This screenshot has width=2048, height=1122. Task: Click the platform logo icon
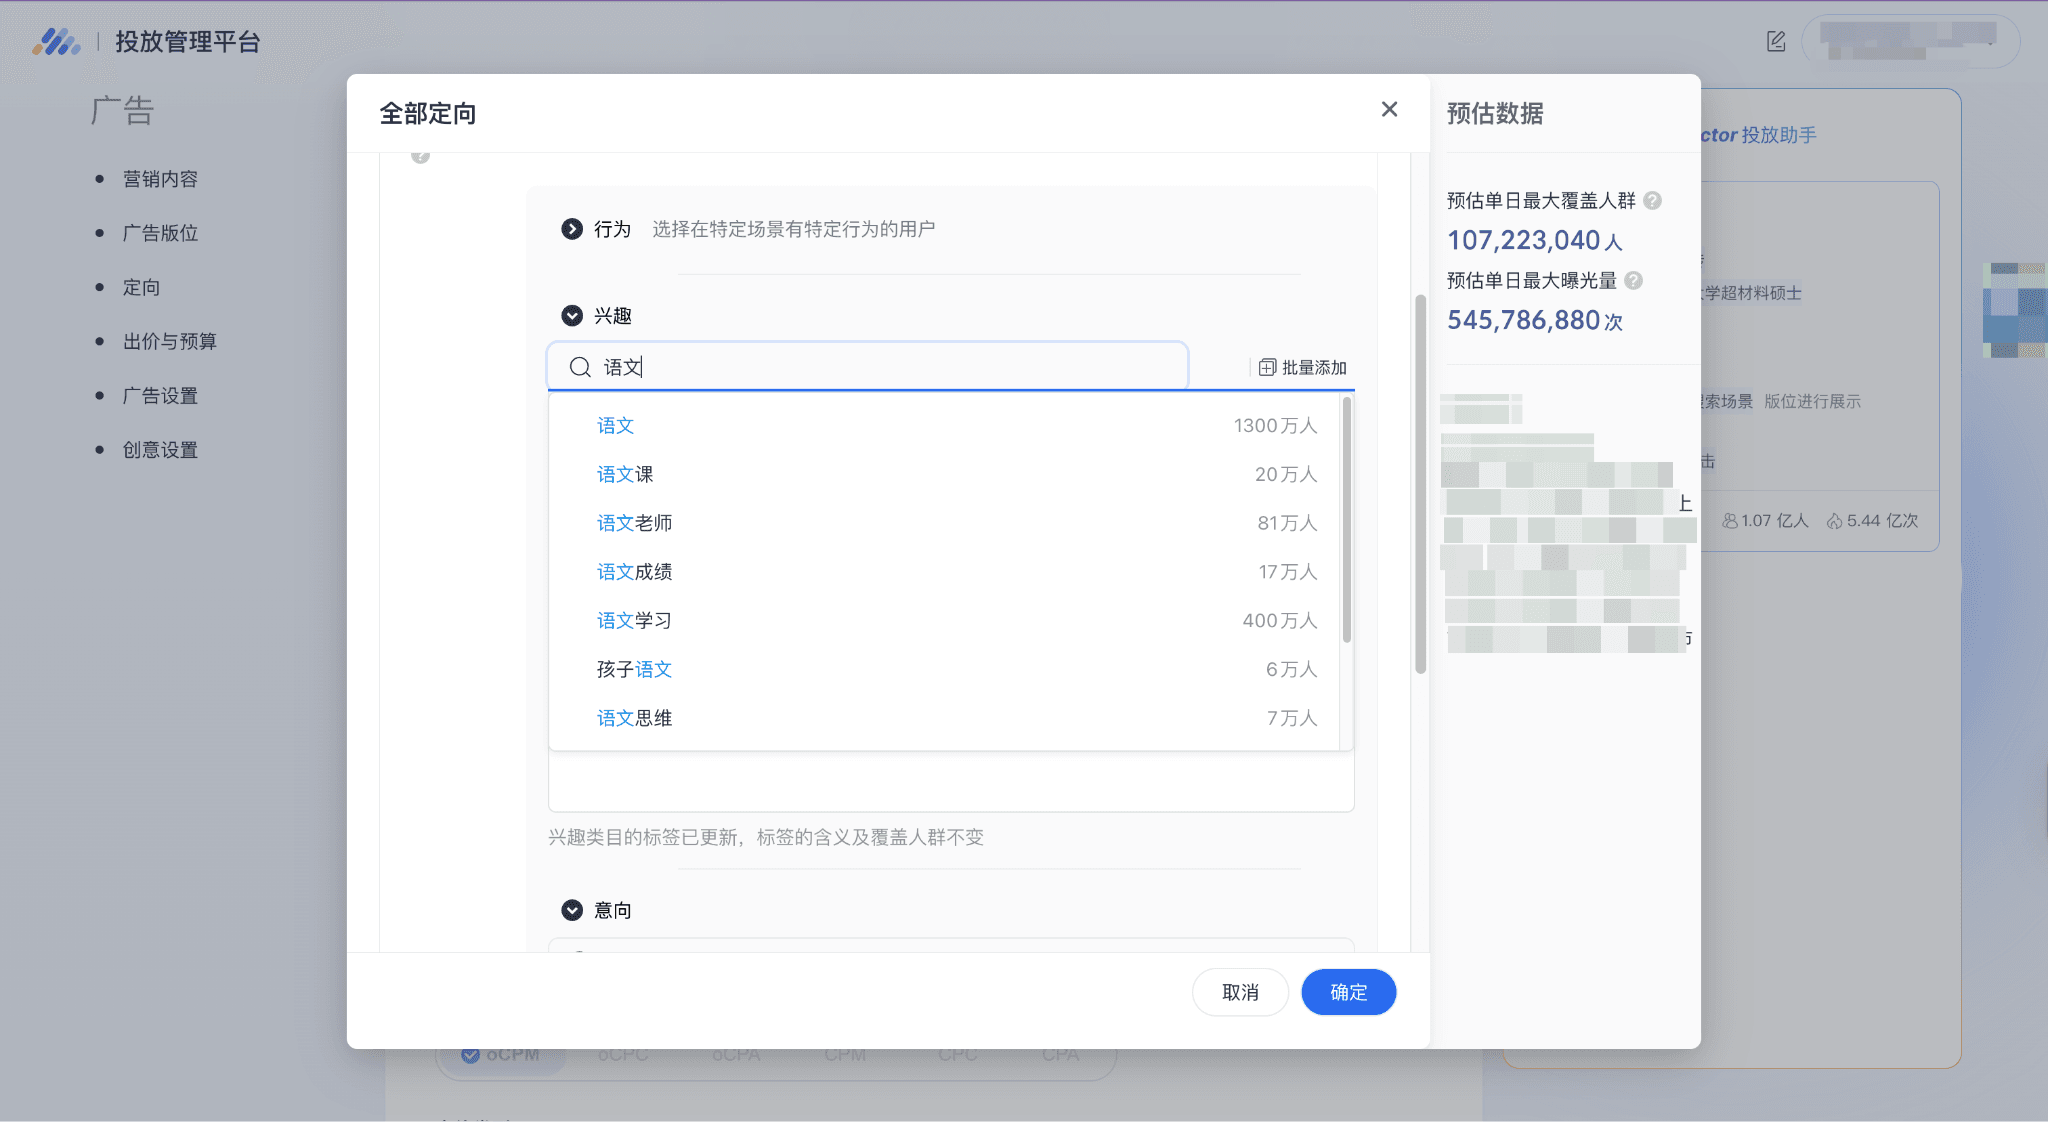(56, 41)
